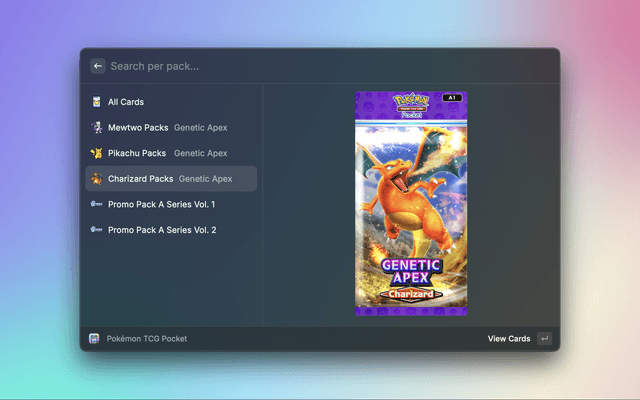Screen dimensions: 640x400
Task: Select the highlighted Charizard Packs row
Action: (170, 179)
